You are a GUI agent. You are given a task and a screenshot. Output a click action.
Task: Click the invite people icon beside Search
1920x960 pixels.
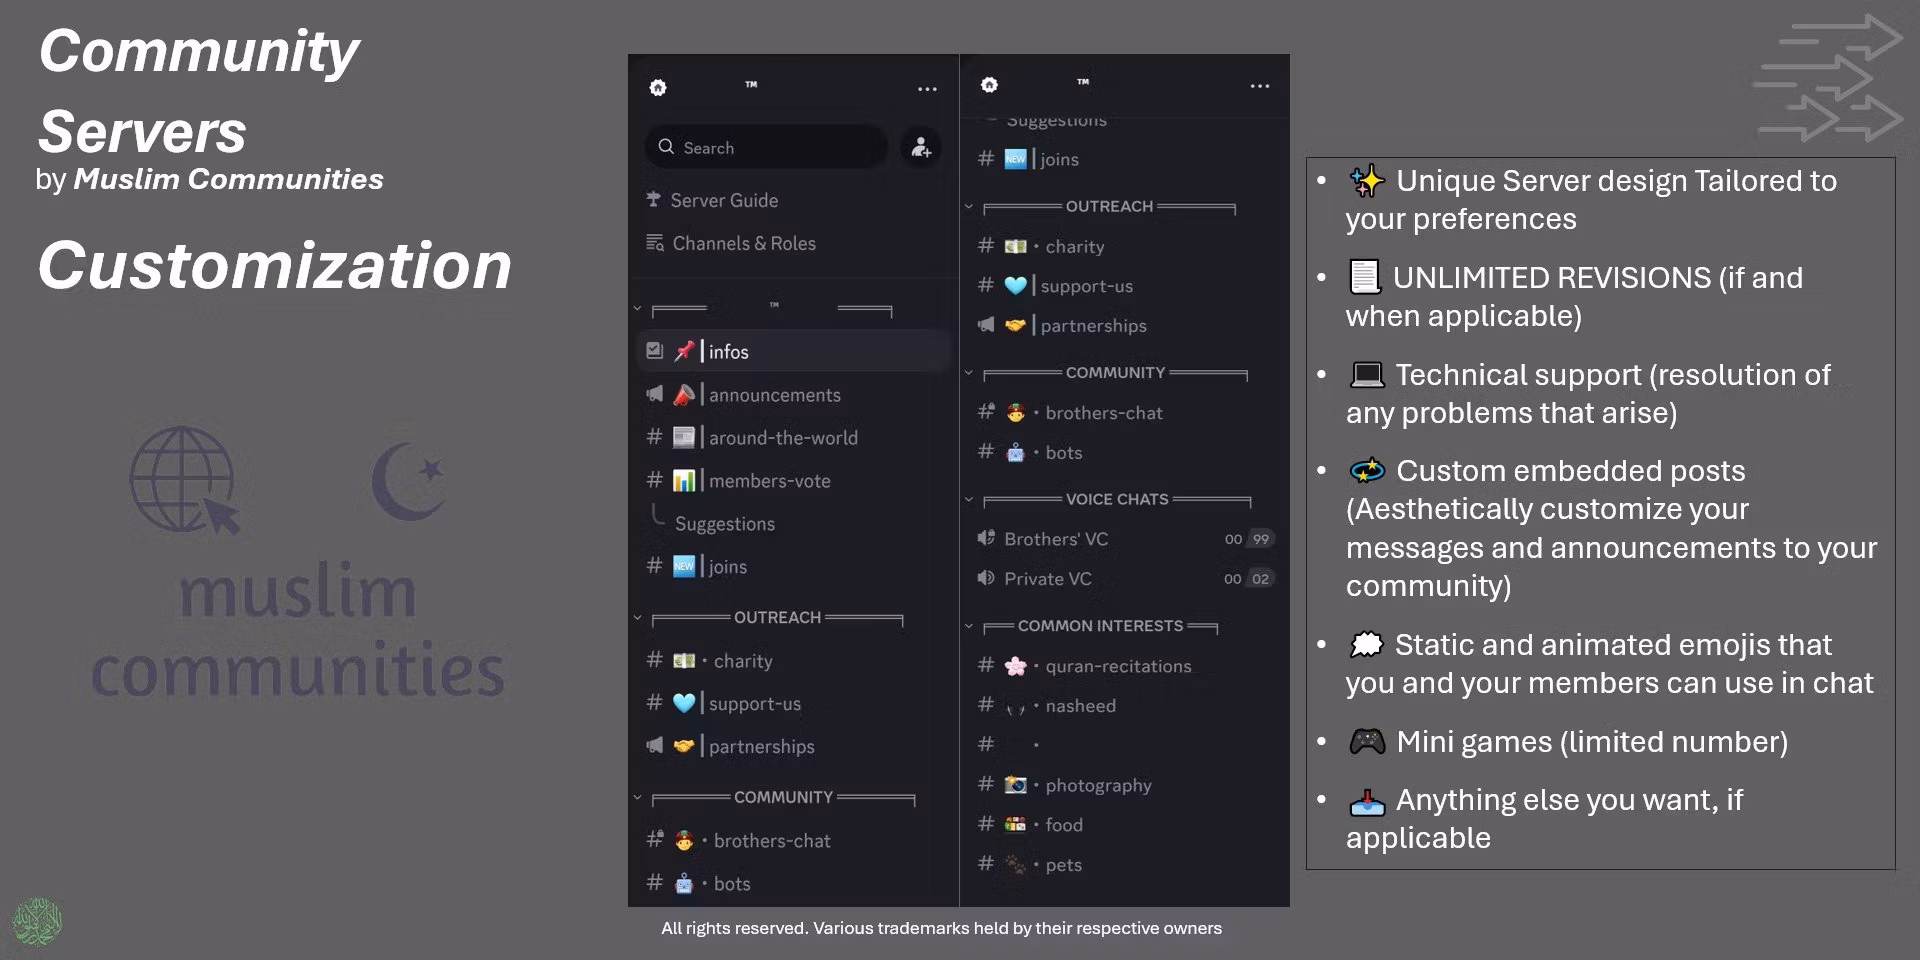point(920,148)
